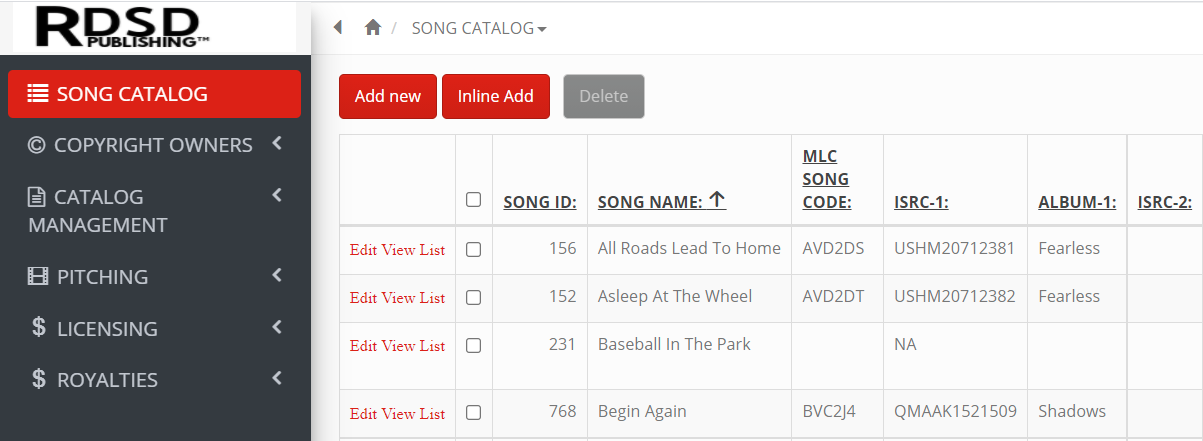1203x441 pixels.
Task: Open the SONG CATALOG breadcrumb dropdown
Action: (x=479, y=28)
